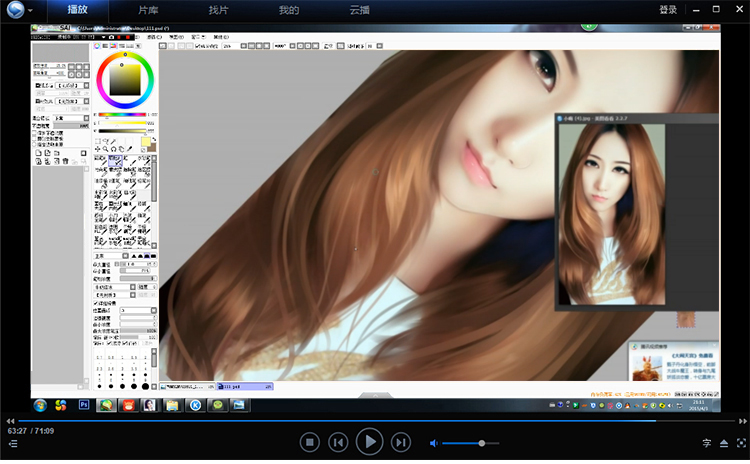The width and height of the screenshot is (750, 464).
Task: Create a new linework layer
Action: coord(47,153)
